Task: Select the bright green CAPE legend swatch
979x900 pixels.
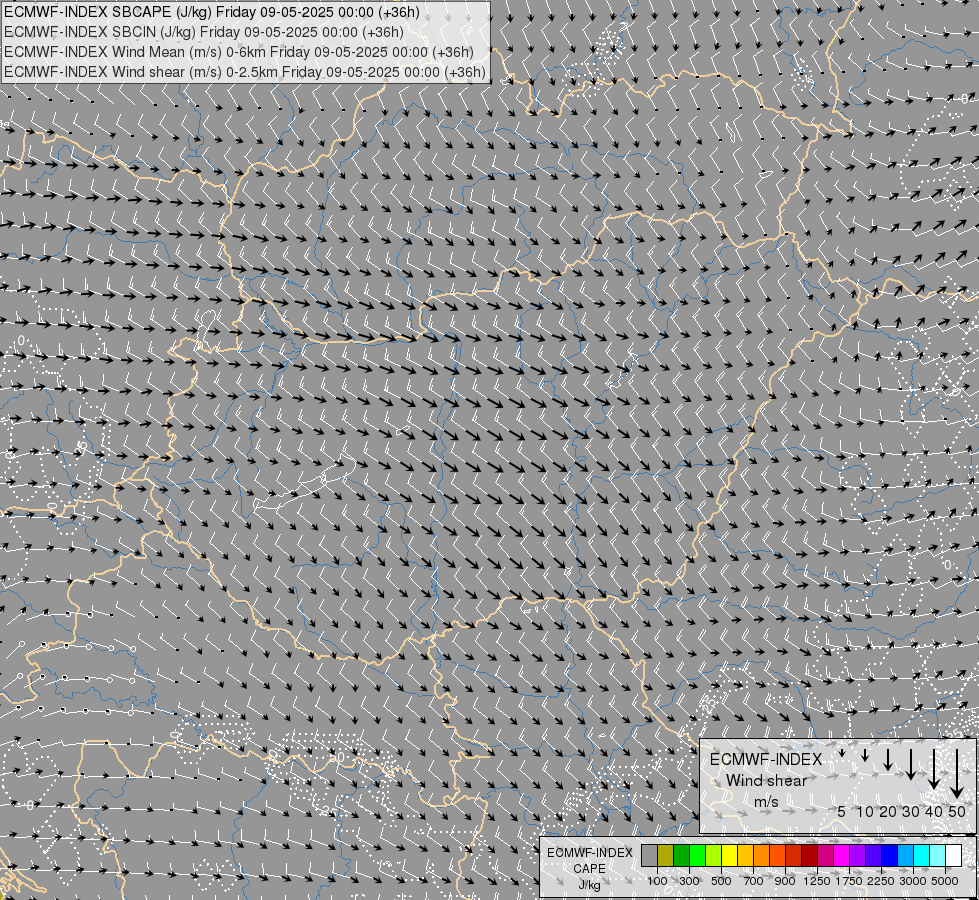Action: point(697,856)
